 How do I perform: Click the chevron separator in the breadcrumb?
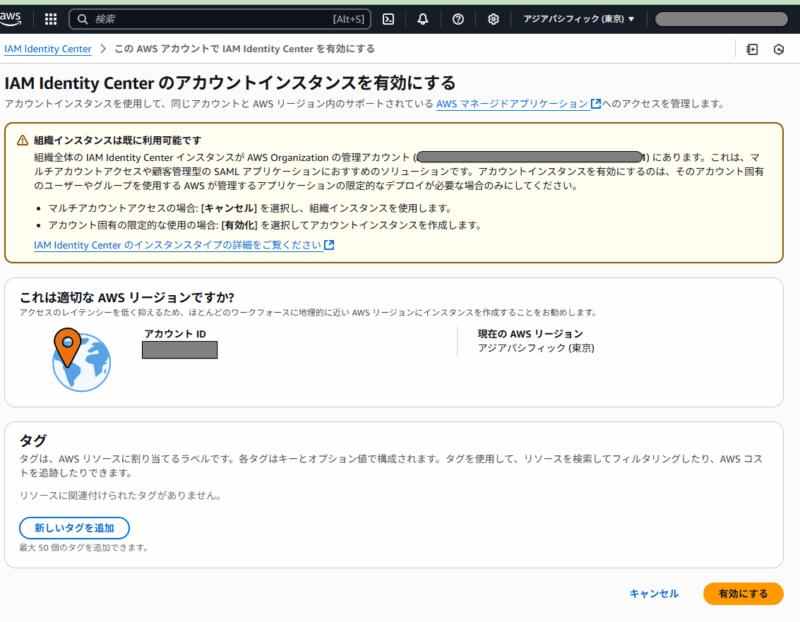(x=103, y=49)
